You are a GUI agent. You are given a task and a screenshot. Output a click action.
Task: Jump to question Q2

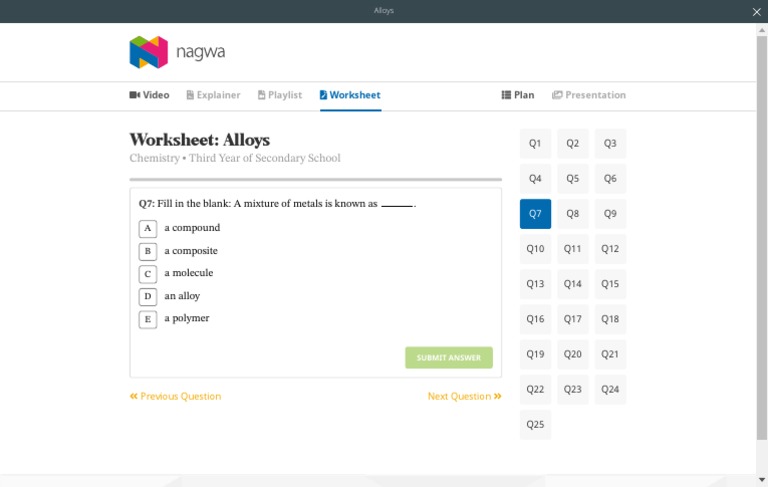pyautogui.click(x=573, y=144)
